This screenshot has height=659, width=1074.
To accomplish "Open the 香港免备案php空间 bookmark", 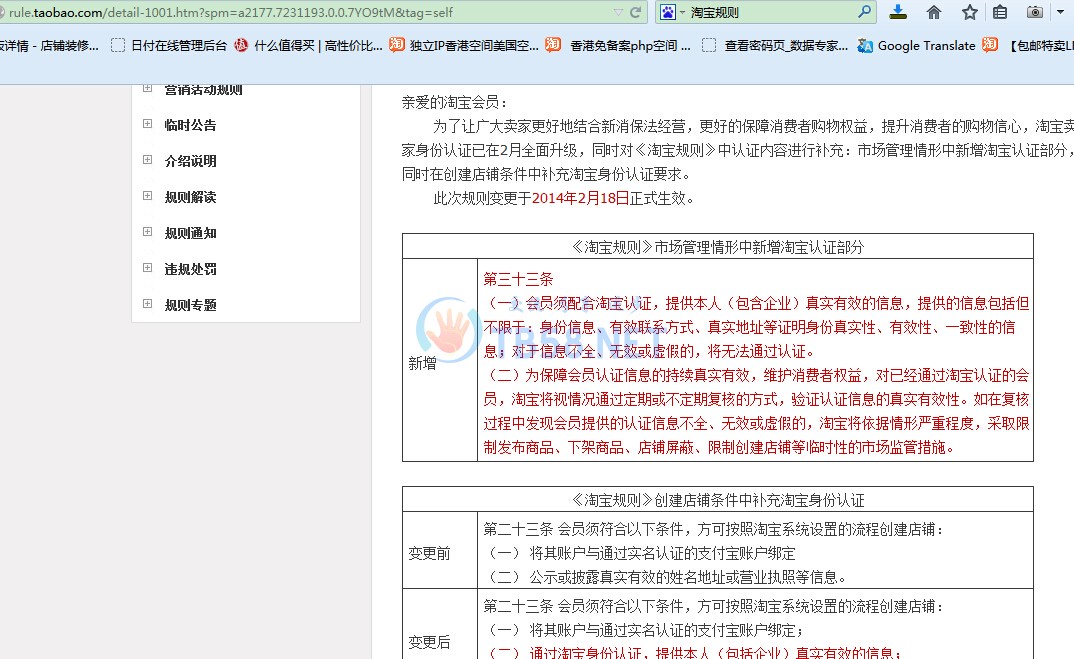I will click(x=619, y=46).
